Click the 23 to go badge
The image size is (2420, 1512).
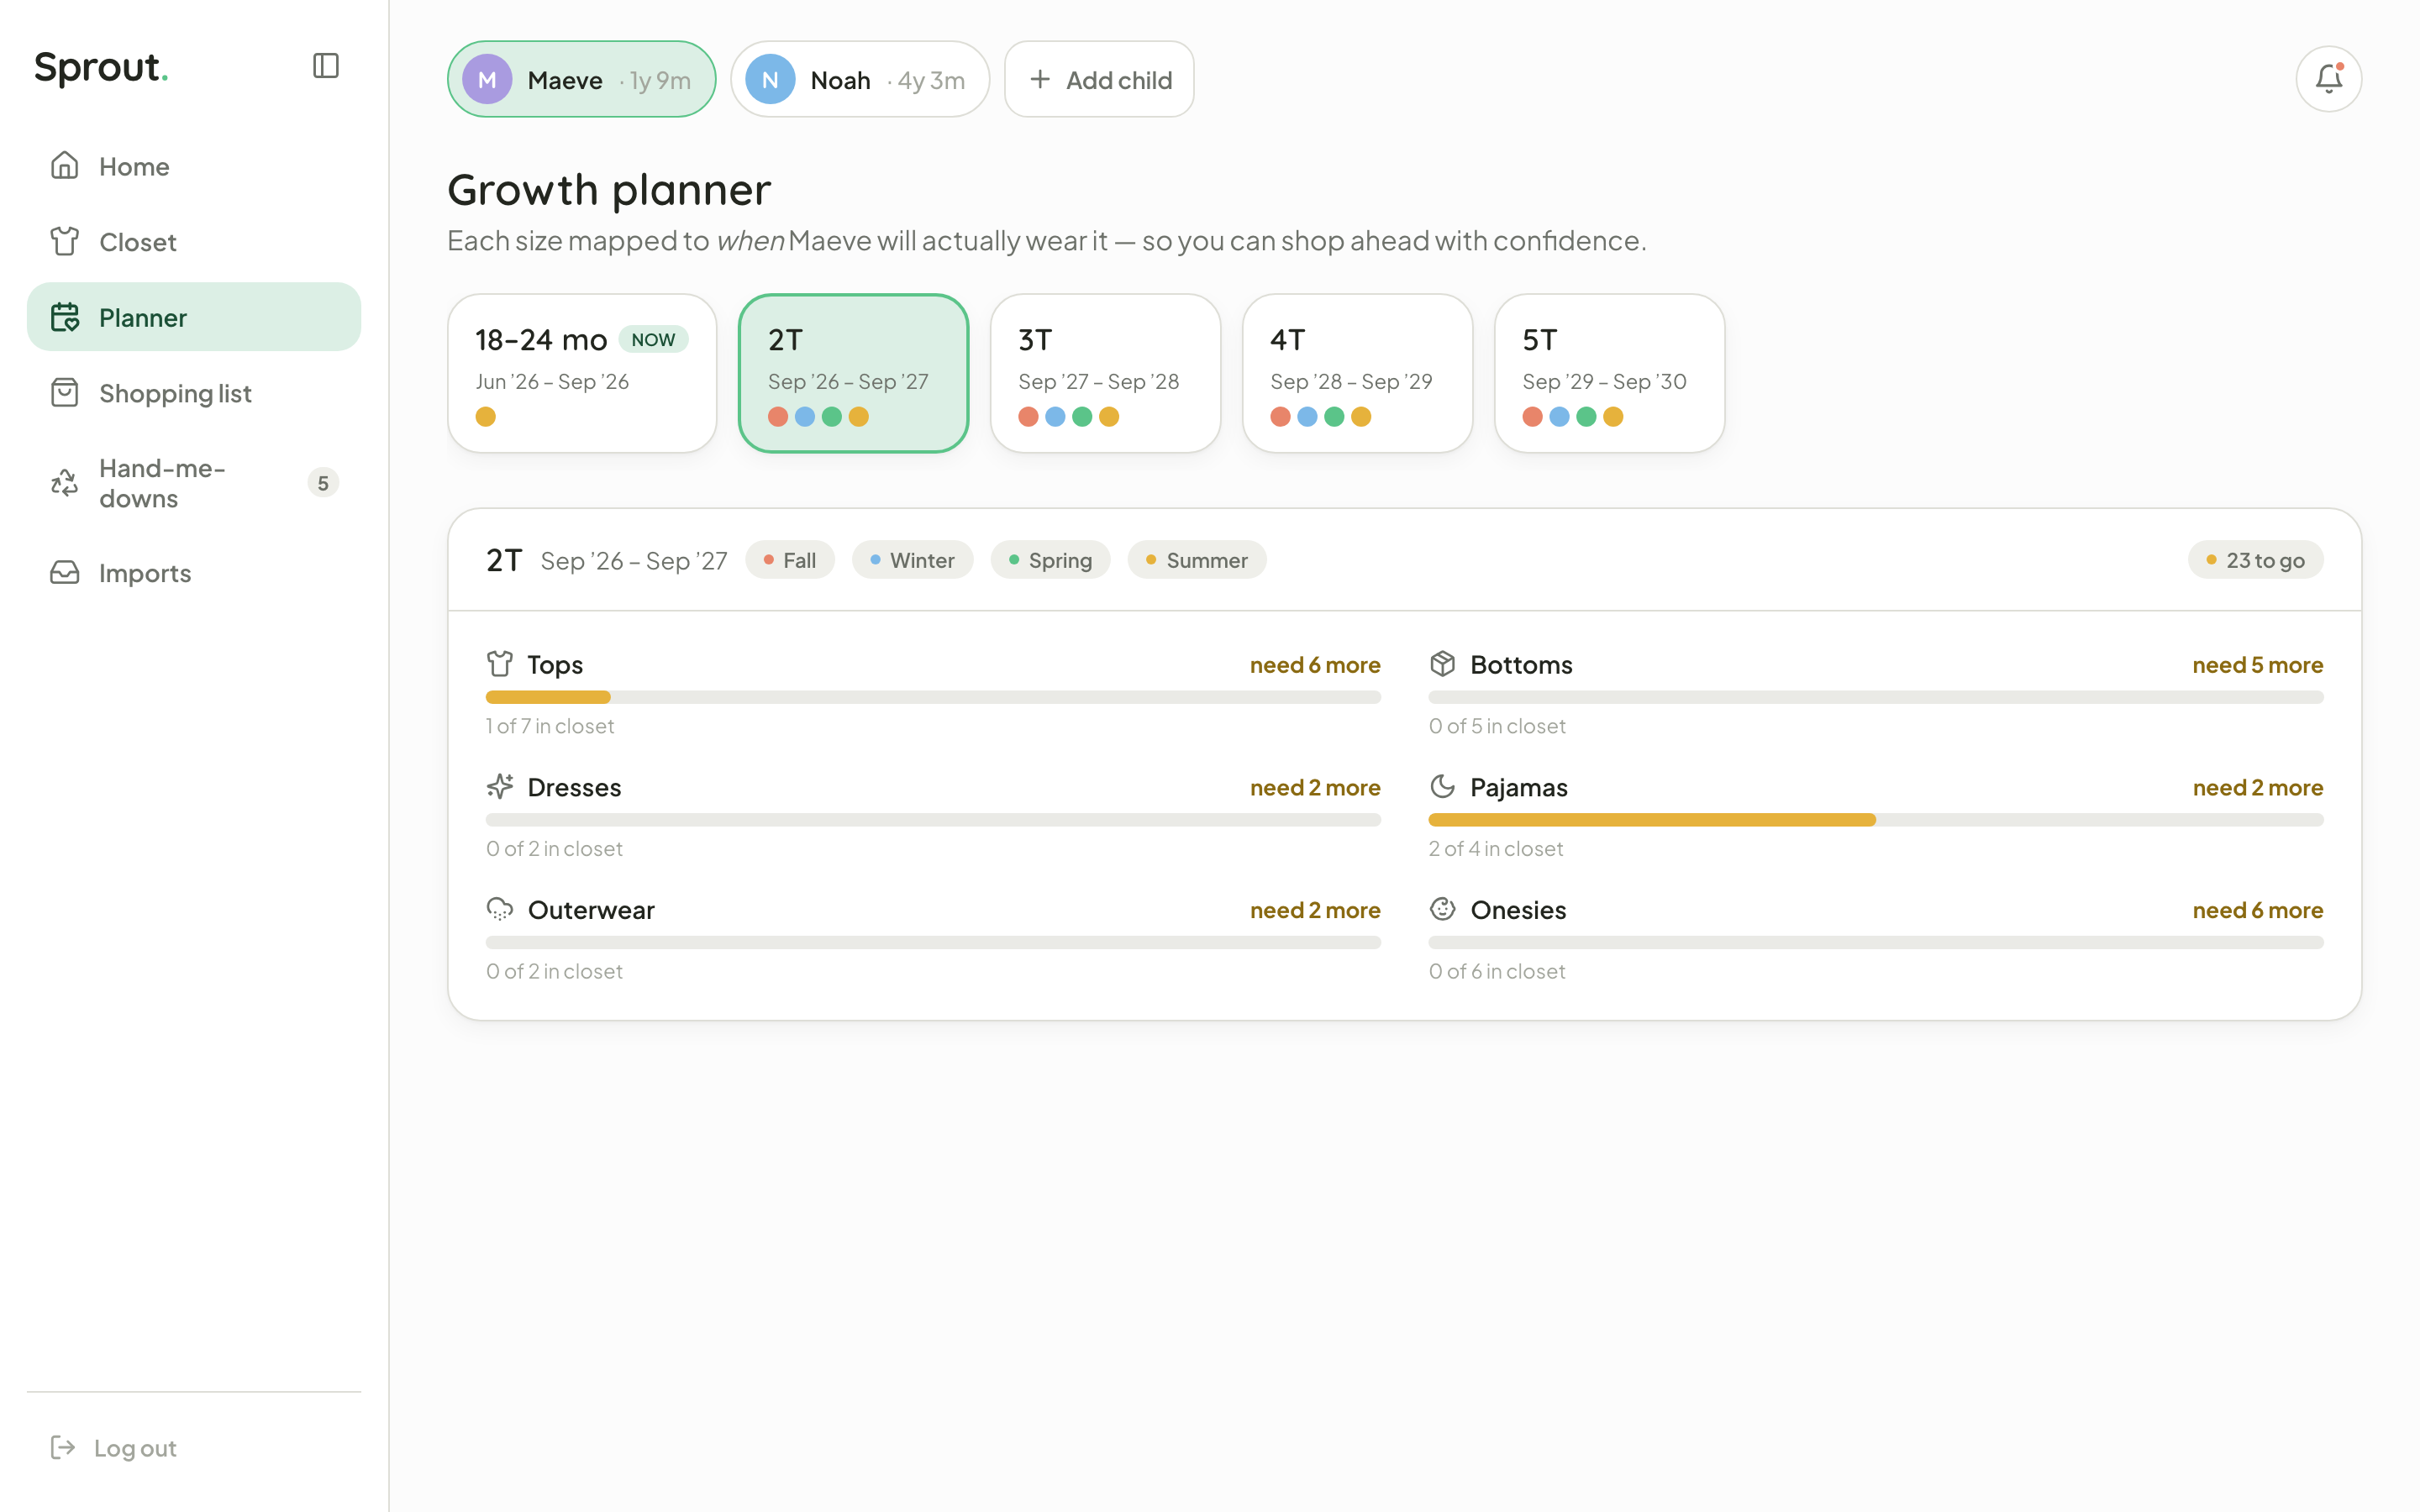(x=2255, y=560)
